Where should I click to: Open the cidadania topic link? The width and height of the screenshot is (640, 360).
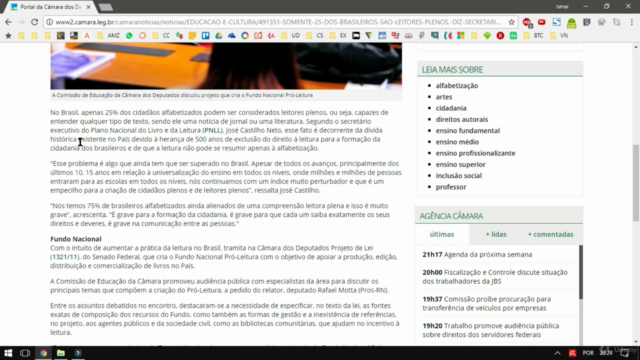tap(451, 108)
